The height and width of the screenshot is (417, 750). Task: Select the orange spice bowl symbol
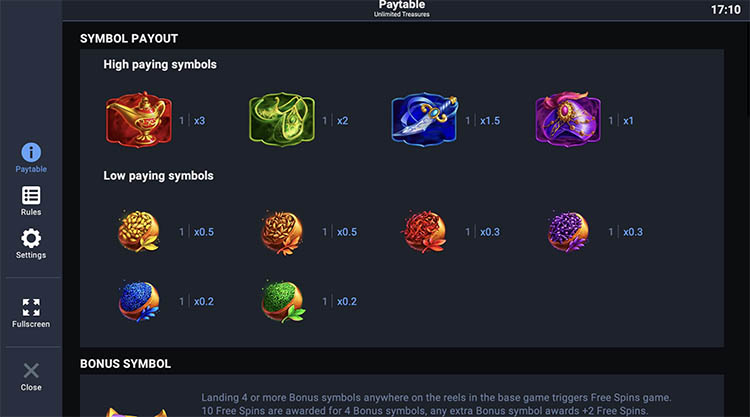[281, 231]
